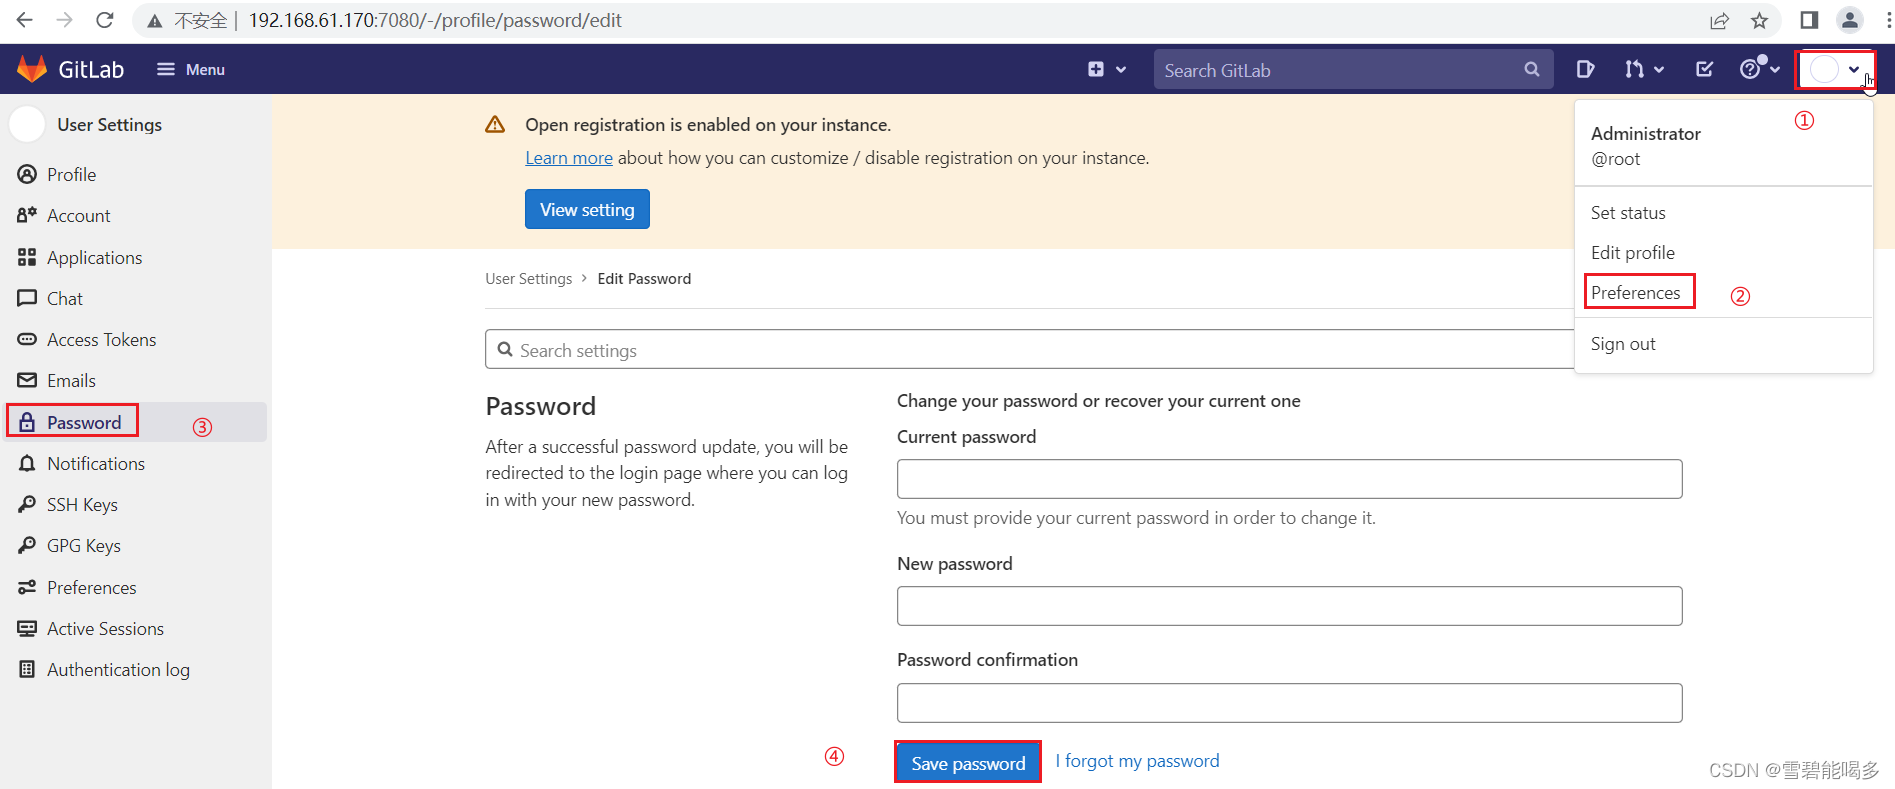
Task: Open the Help dropdown menu
Action: [x=1759, y=69]
